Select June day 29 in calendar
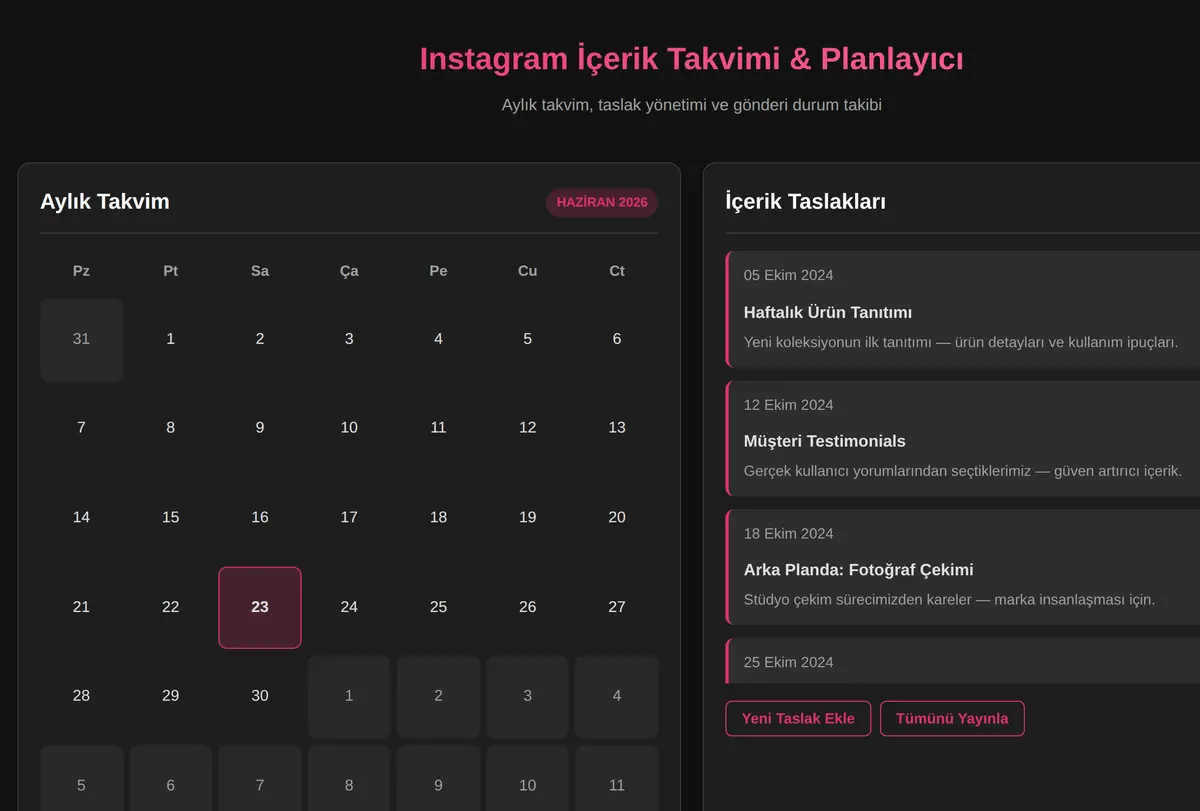Viewport: 1200px width, 811px height. [x=171, y=696]
